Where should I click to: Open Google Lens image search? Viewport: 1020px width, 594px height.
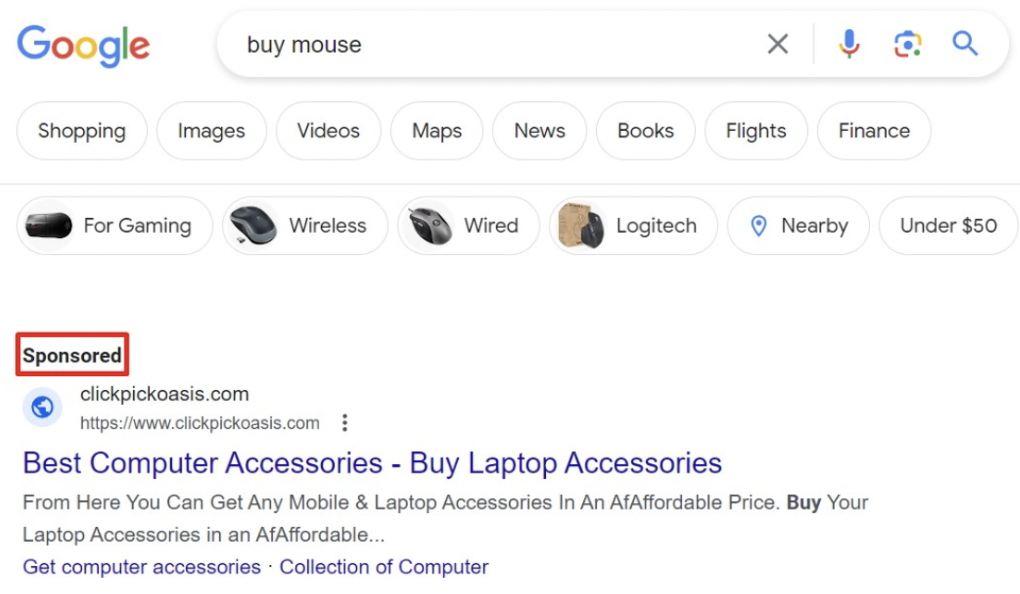pos(907,44)
